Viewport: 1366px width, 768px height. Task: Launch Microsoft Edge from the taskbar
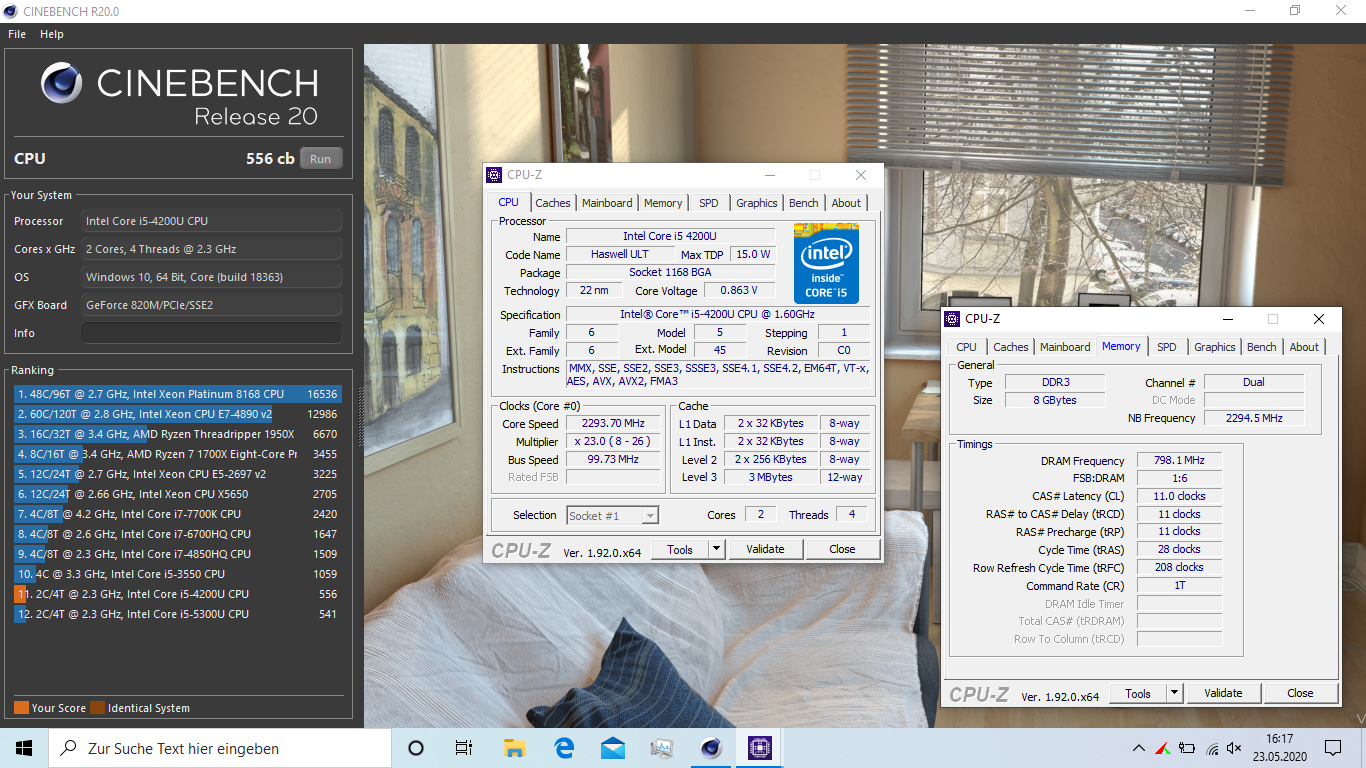coord(564,748)
